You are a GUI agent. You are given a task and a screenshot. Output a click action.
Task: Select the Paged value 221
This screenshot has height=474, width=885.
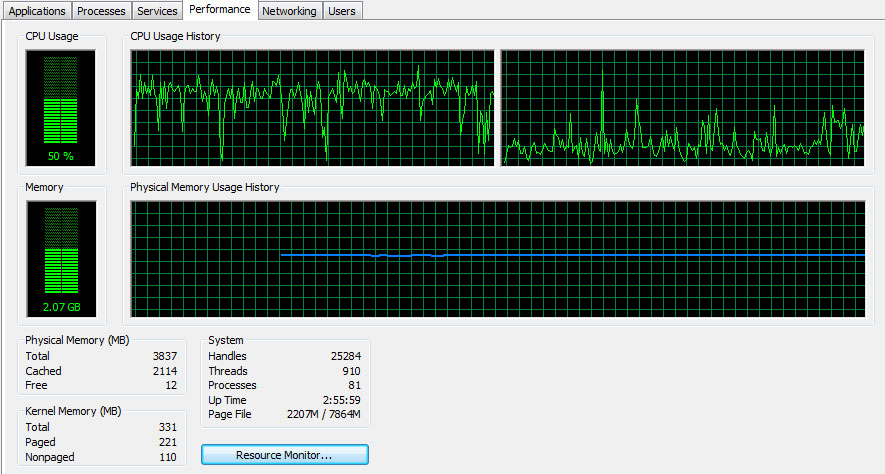(168, 442)
